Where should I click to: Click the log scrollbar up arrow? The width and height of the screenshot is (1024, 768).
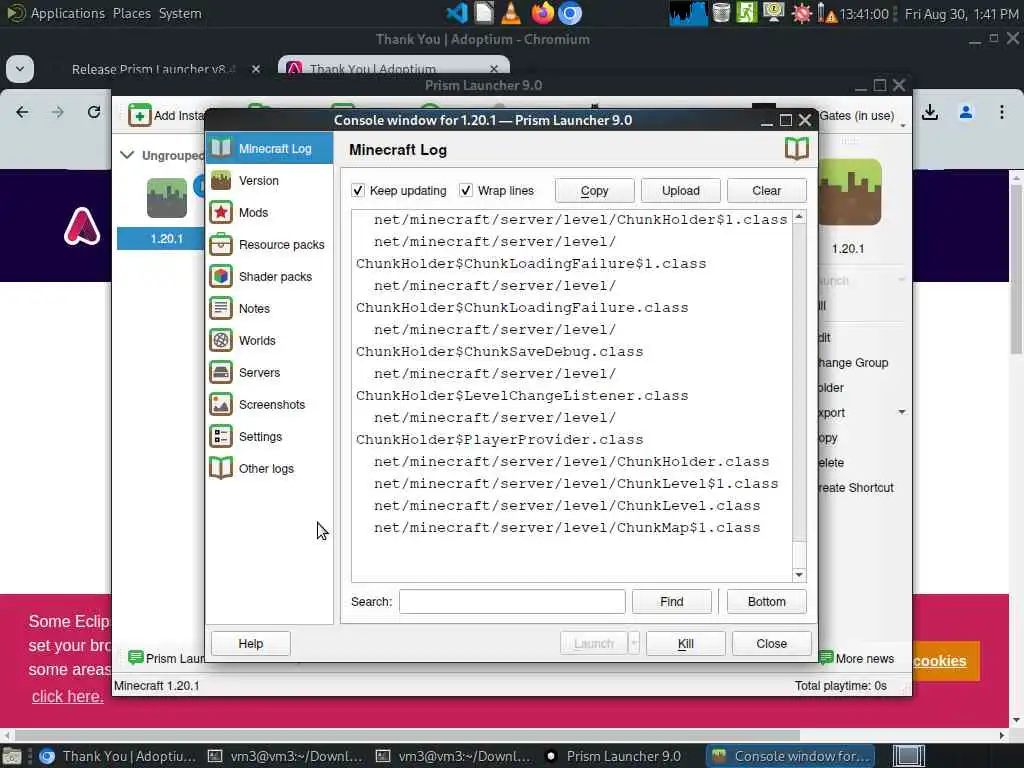[799, 217]
